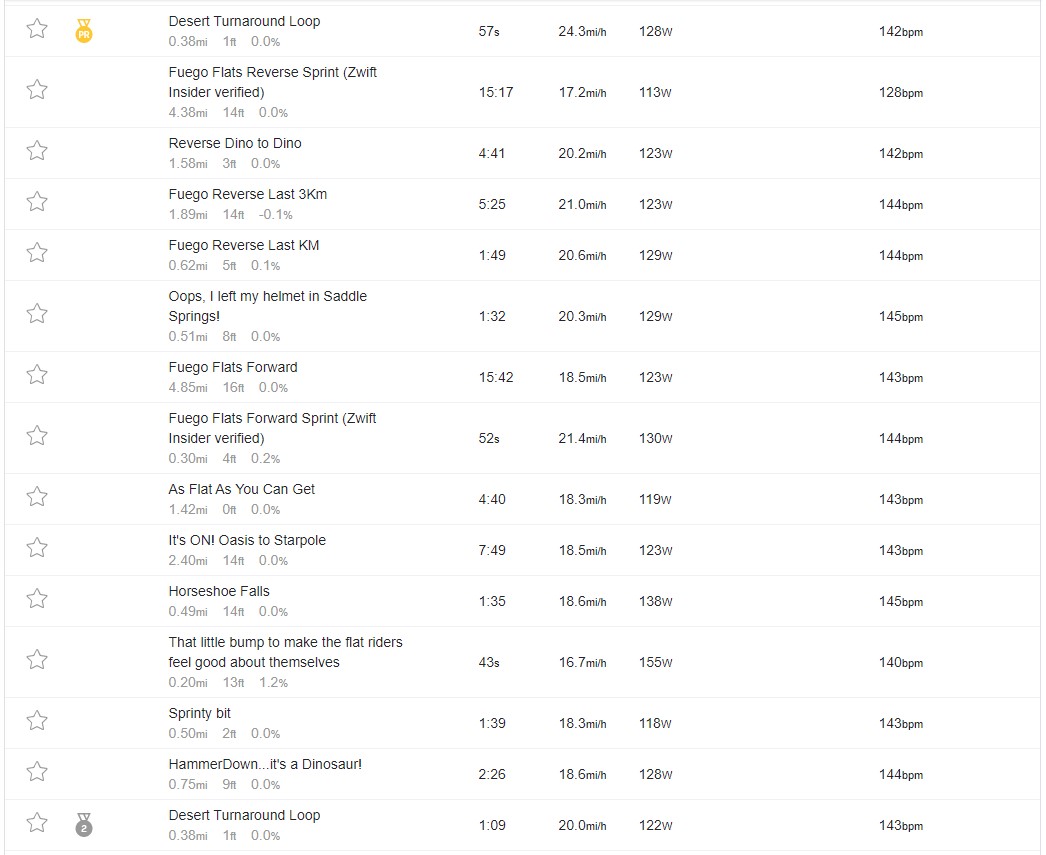1046x855 pixels.
Task: Star the Reverse Dino to Dino segment
Action: pyautogui.click(x=37, y=151)
